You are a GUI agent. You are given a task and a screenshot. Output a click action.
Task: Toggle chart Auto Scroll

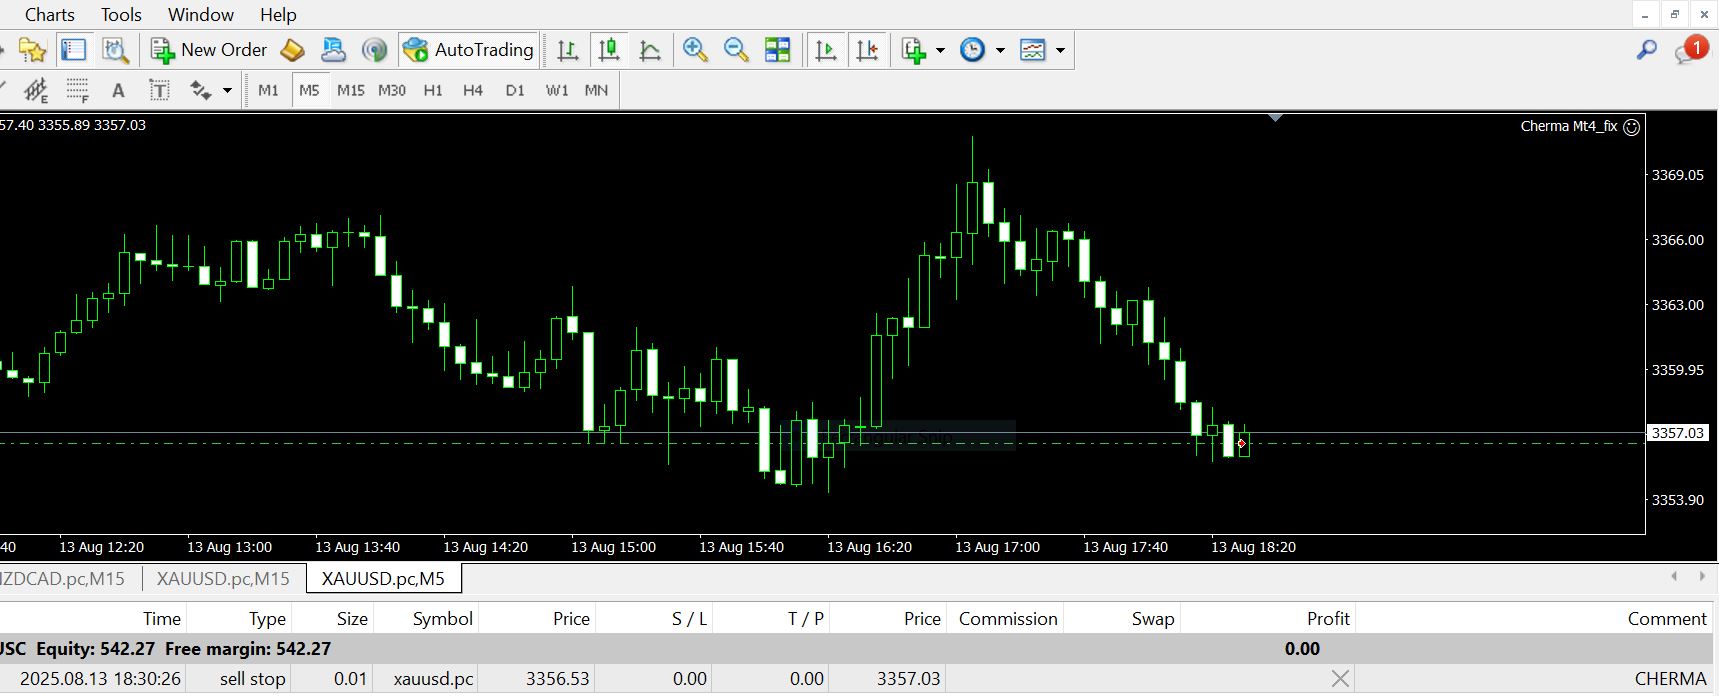(826, 50)
